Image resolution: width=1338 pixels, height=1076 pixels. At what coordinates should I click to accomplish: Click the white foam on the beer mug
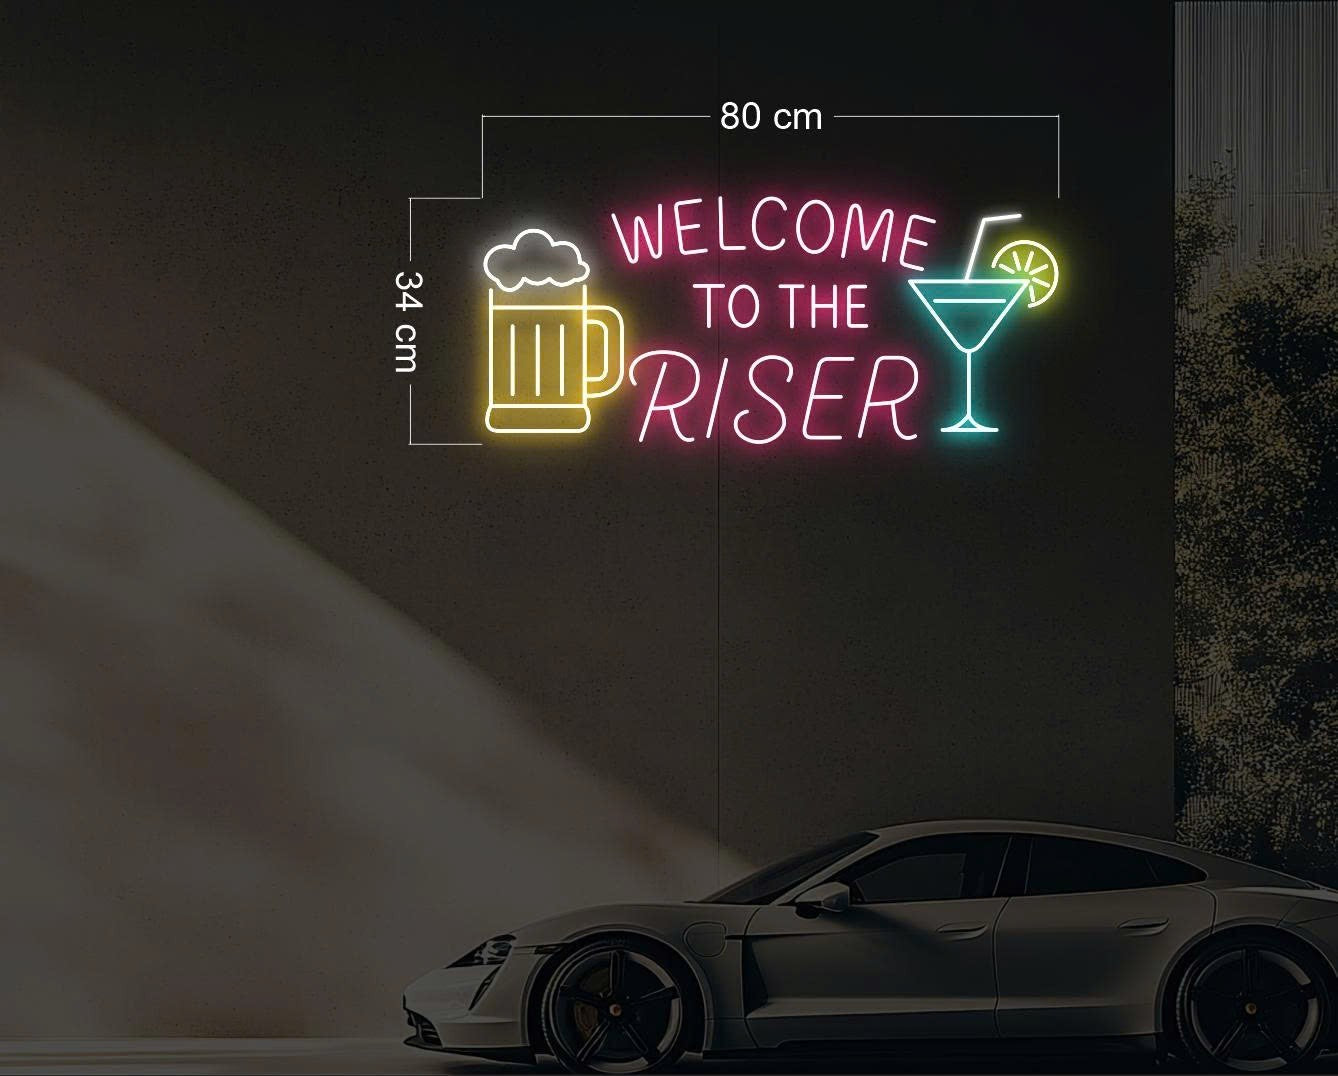(x=536, y=258)
